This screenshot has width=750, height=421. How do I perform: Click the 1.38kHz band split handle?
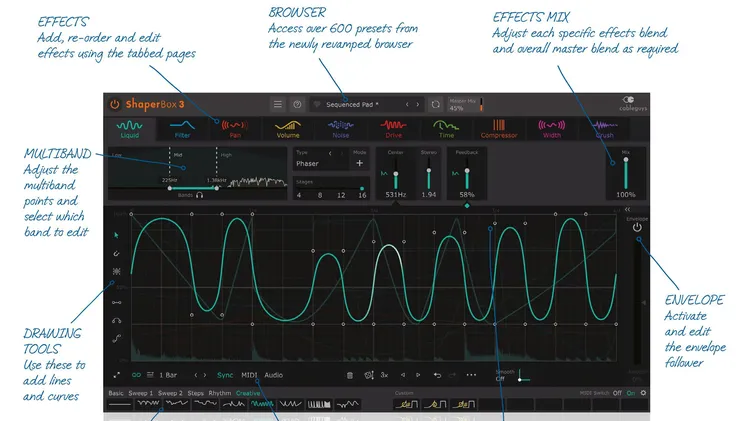point(217,188)
